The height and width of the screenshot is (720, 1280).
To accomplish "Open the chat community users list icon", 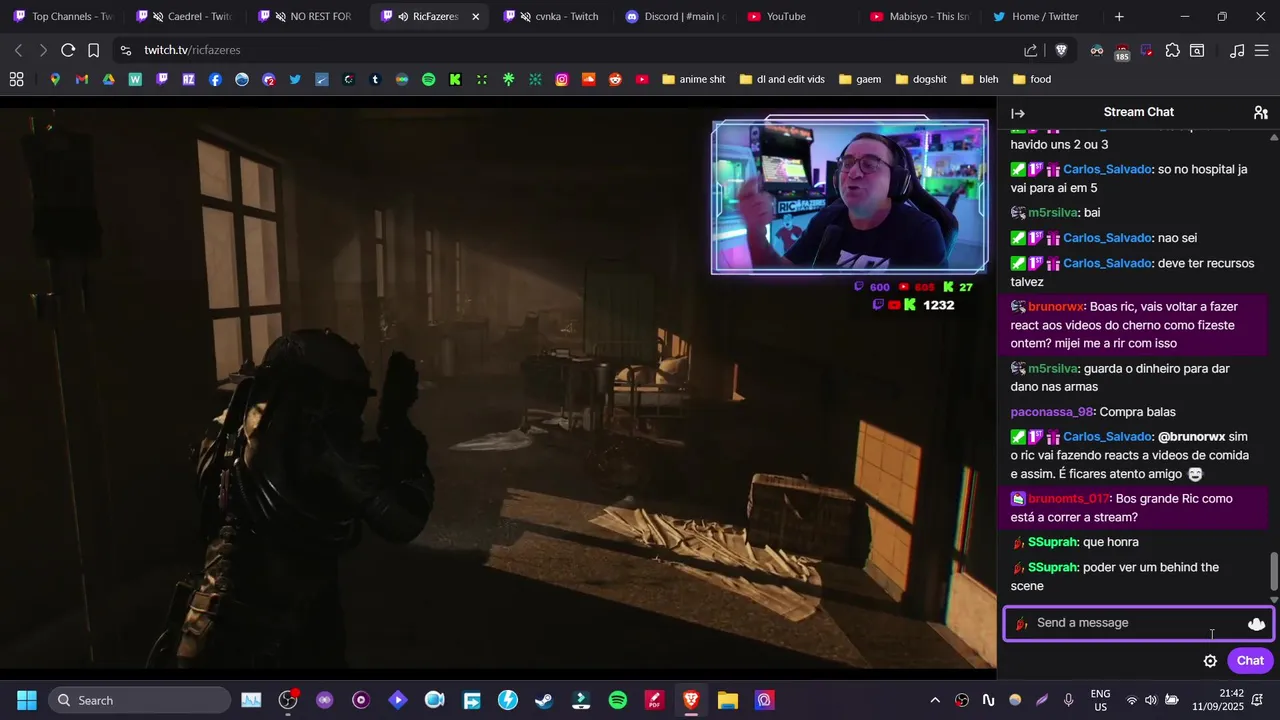I will point(1261,113).
